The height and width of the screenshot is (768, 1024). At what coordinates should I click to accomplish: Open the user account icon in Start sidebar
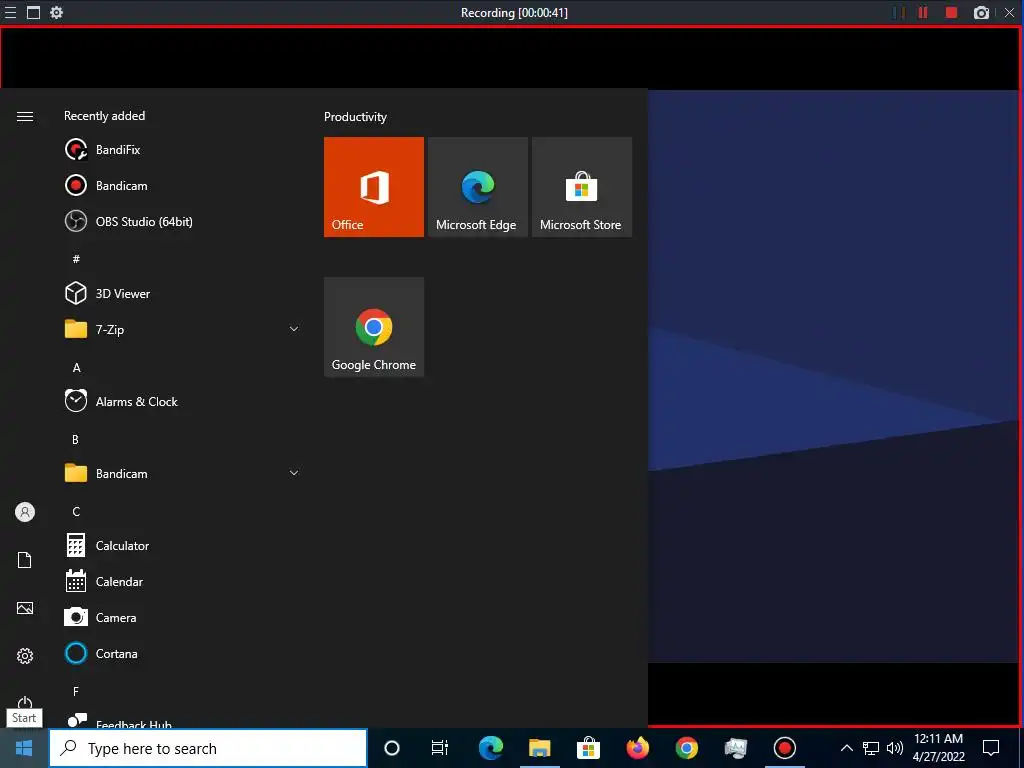click(25, 512)
